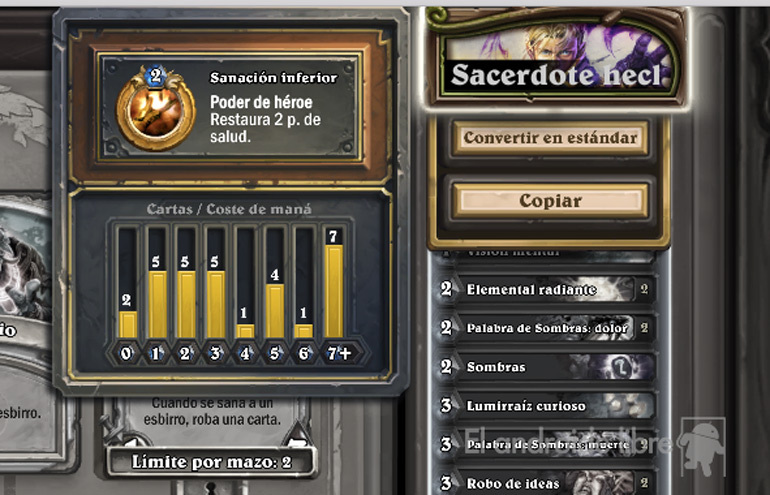Screen dimensions: 770x495
Task: Click the 0 mana cost gem
Action: pyautogui.click(x=126, y=353)
